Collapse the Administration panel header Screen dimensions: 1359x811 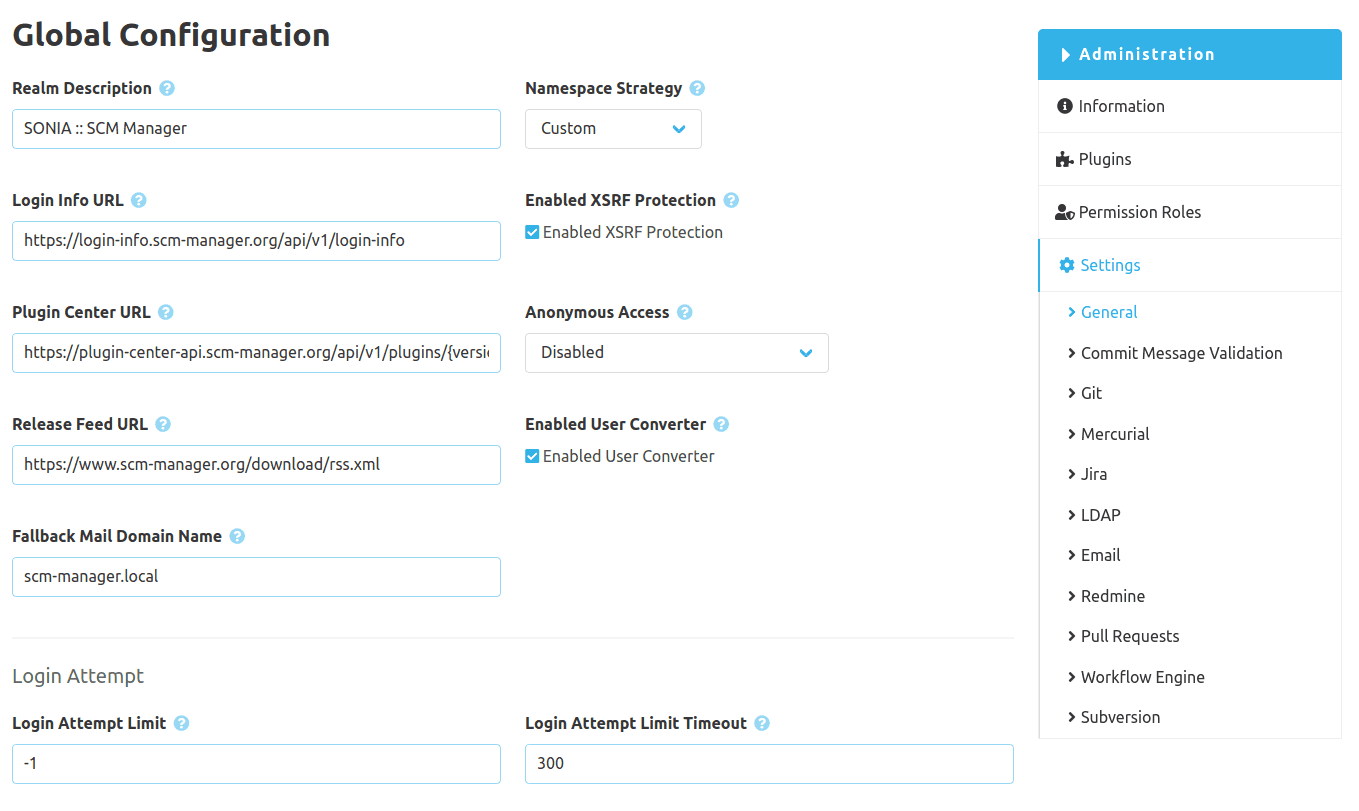(x=1189, y=54)
